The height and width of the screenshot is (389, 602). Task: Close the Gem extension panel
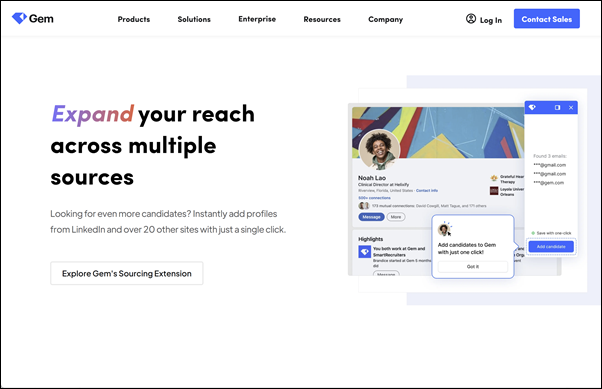tap(571, 108)
